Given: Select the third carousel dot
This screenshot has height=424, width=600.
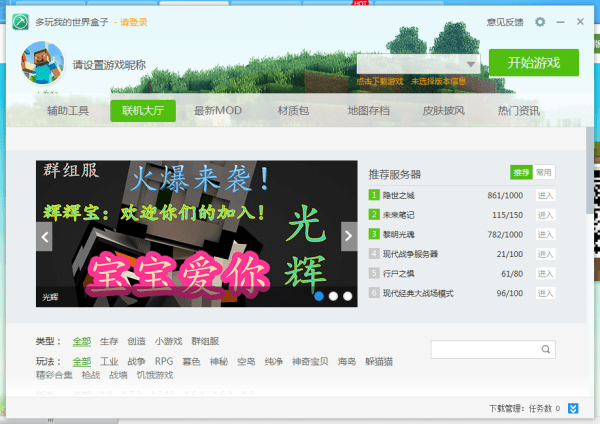Looking at the screenshot, I should coord(347,296).
